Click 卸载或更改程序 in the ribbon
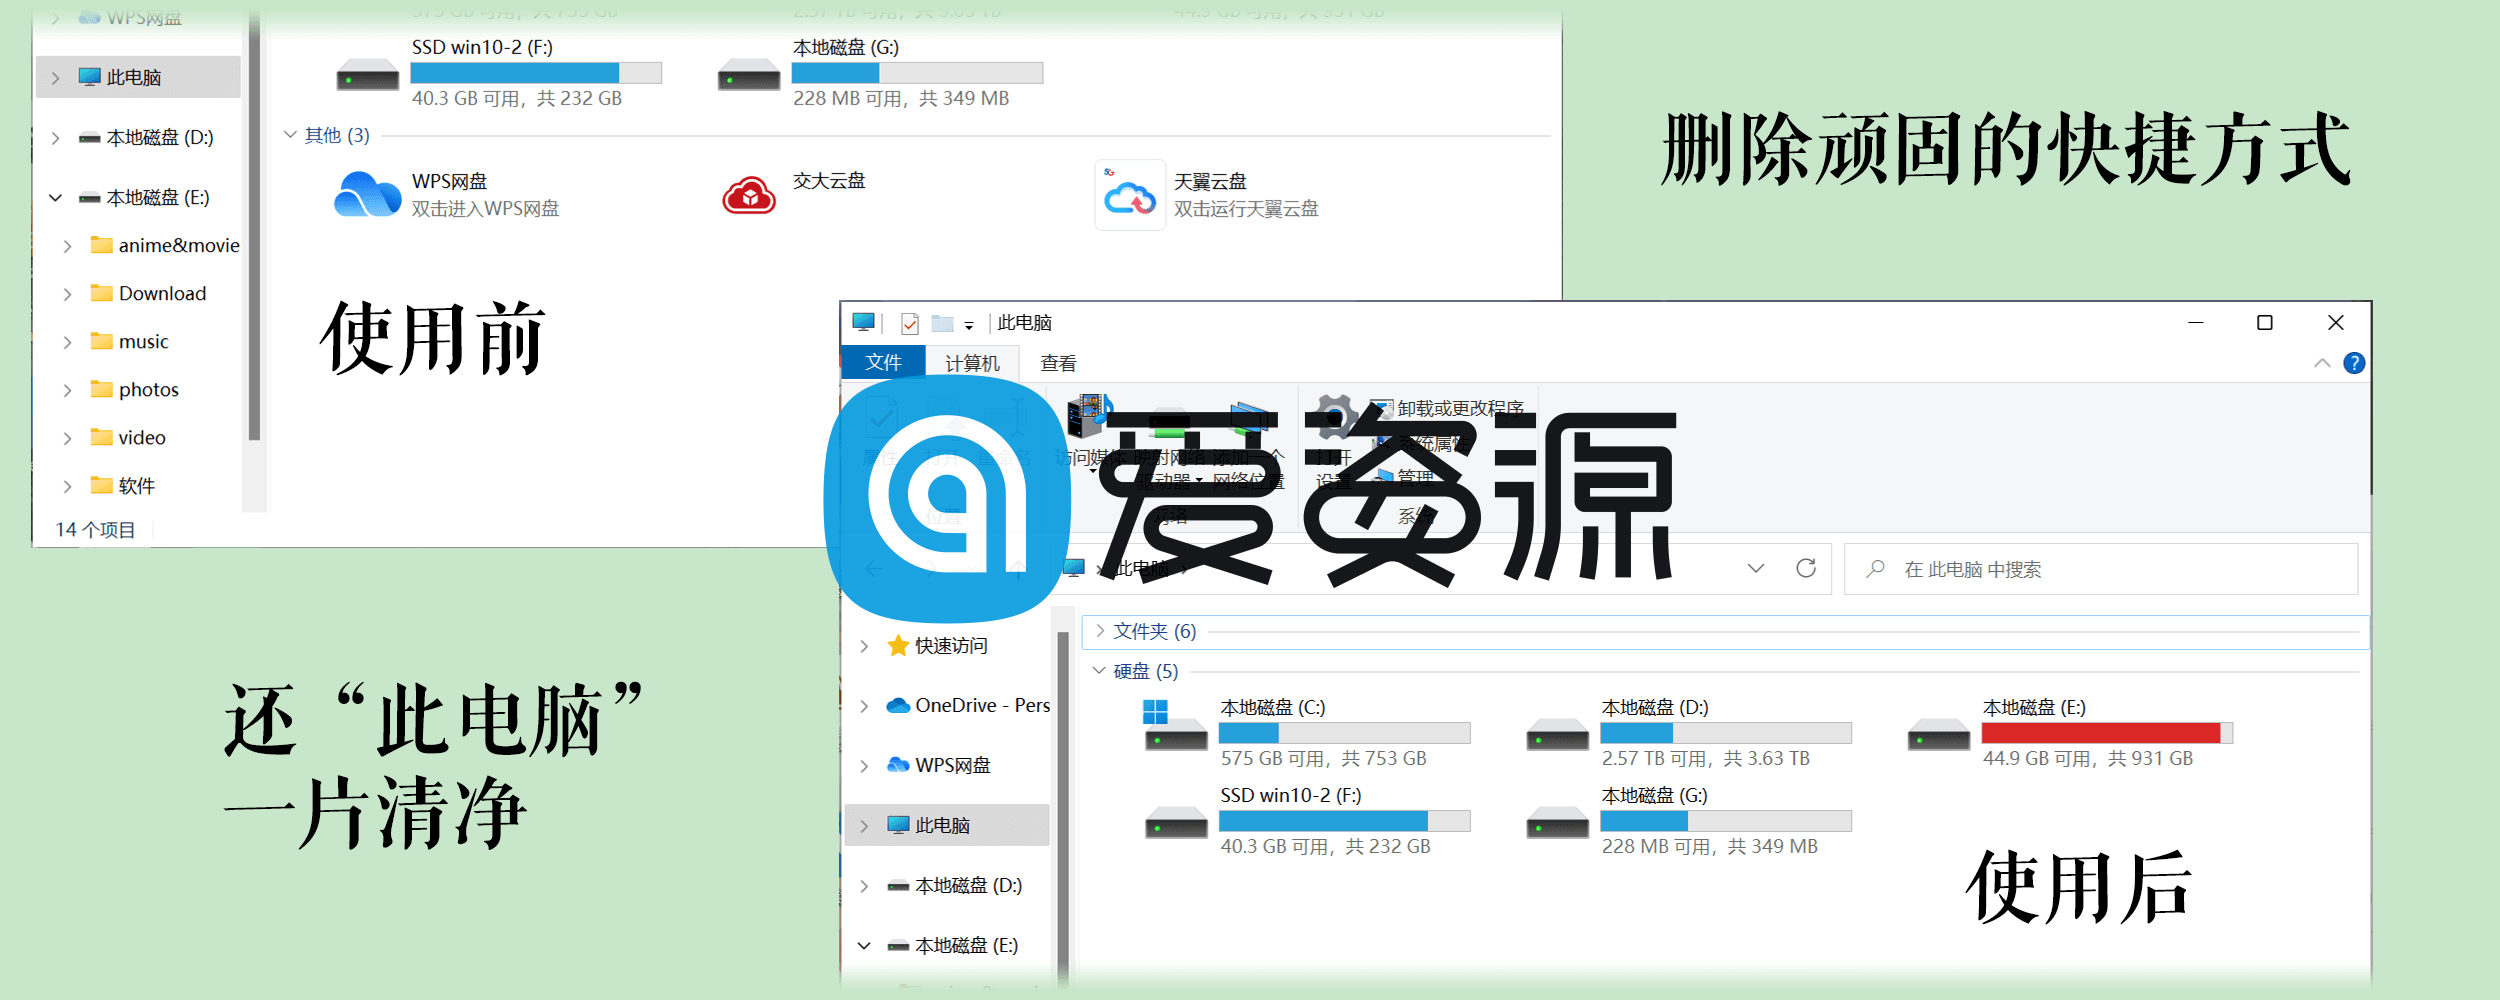 tap(1459, 408)
